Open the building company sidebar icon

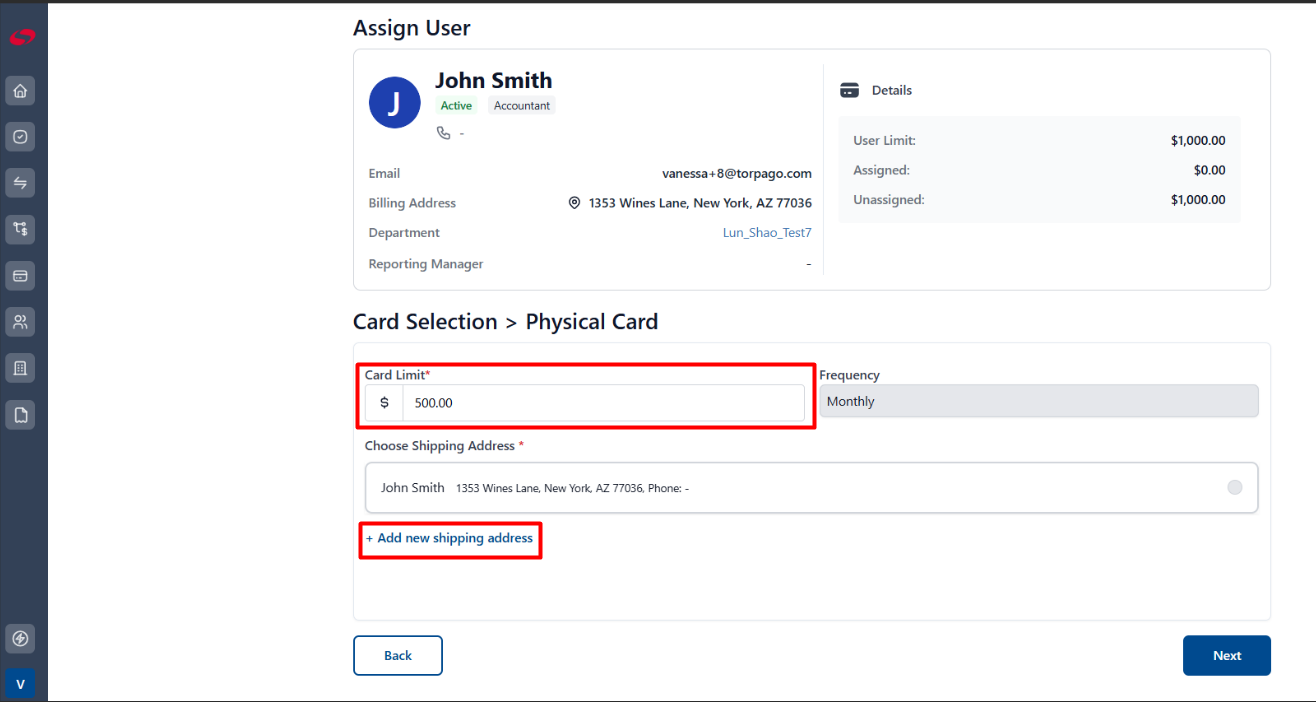click(20, 368)
